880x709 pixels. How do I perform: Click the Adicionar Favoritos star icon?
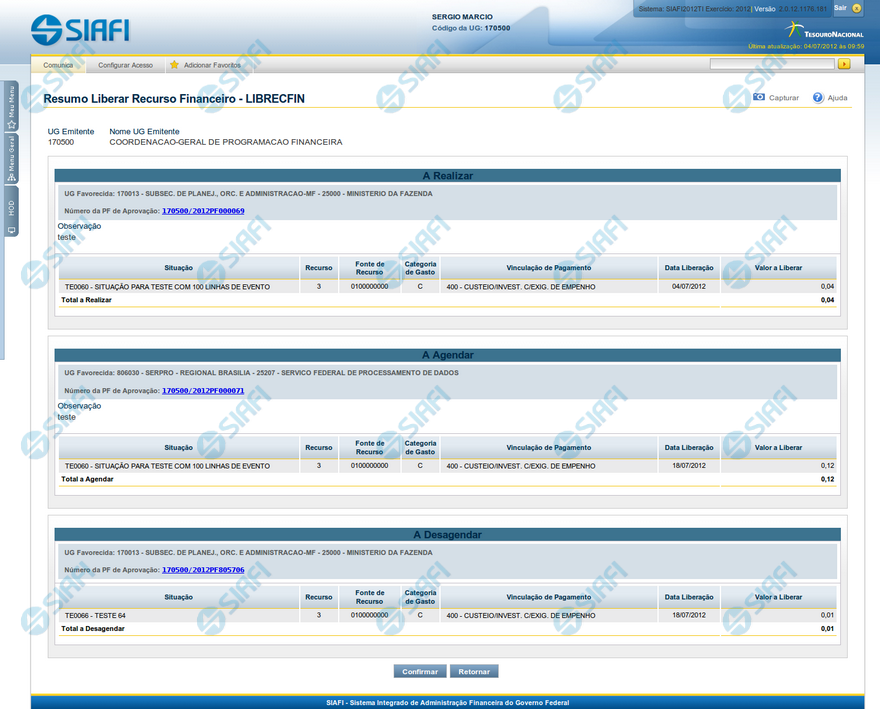point(174,64)
